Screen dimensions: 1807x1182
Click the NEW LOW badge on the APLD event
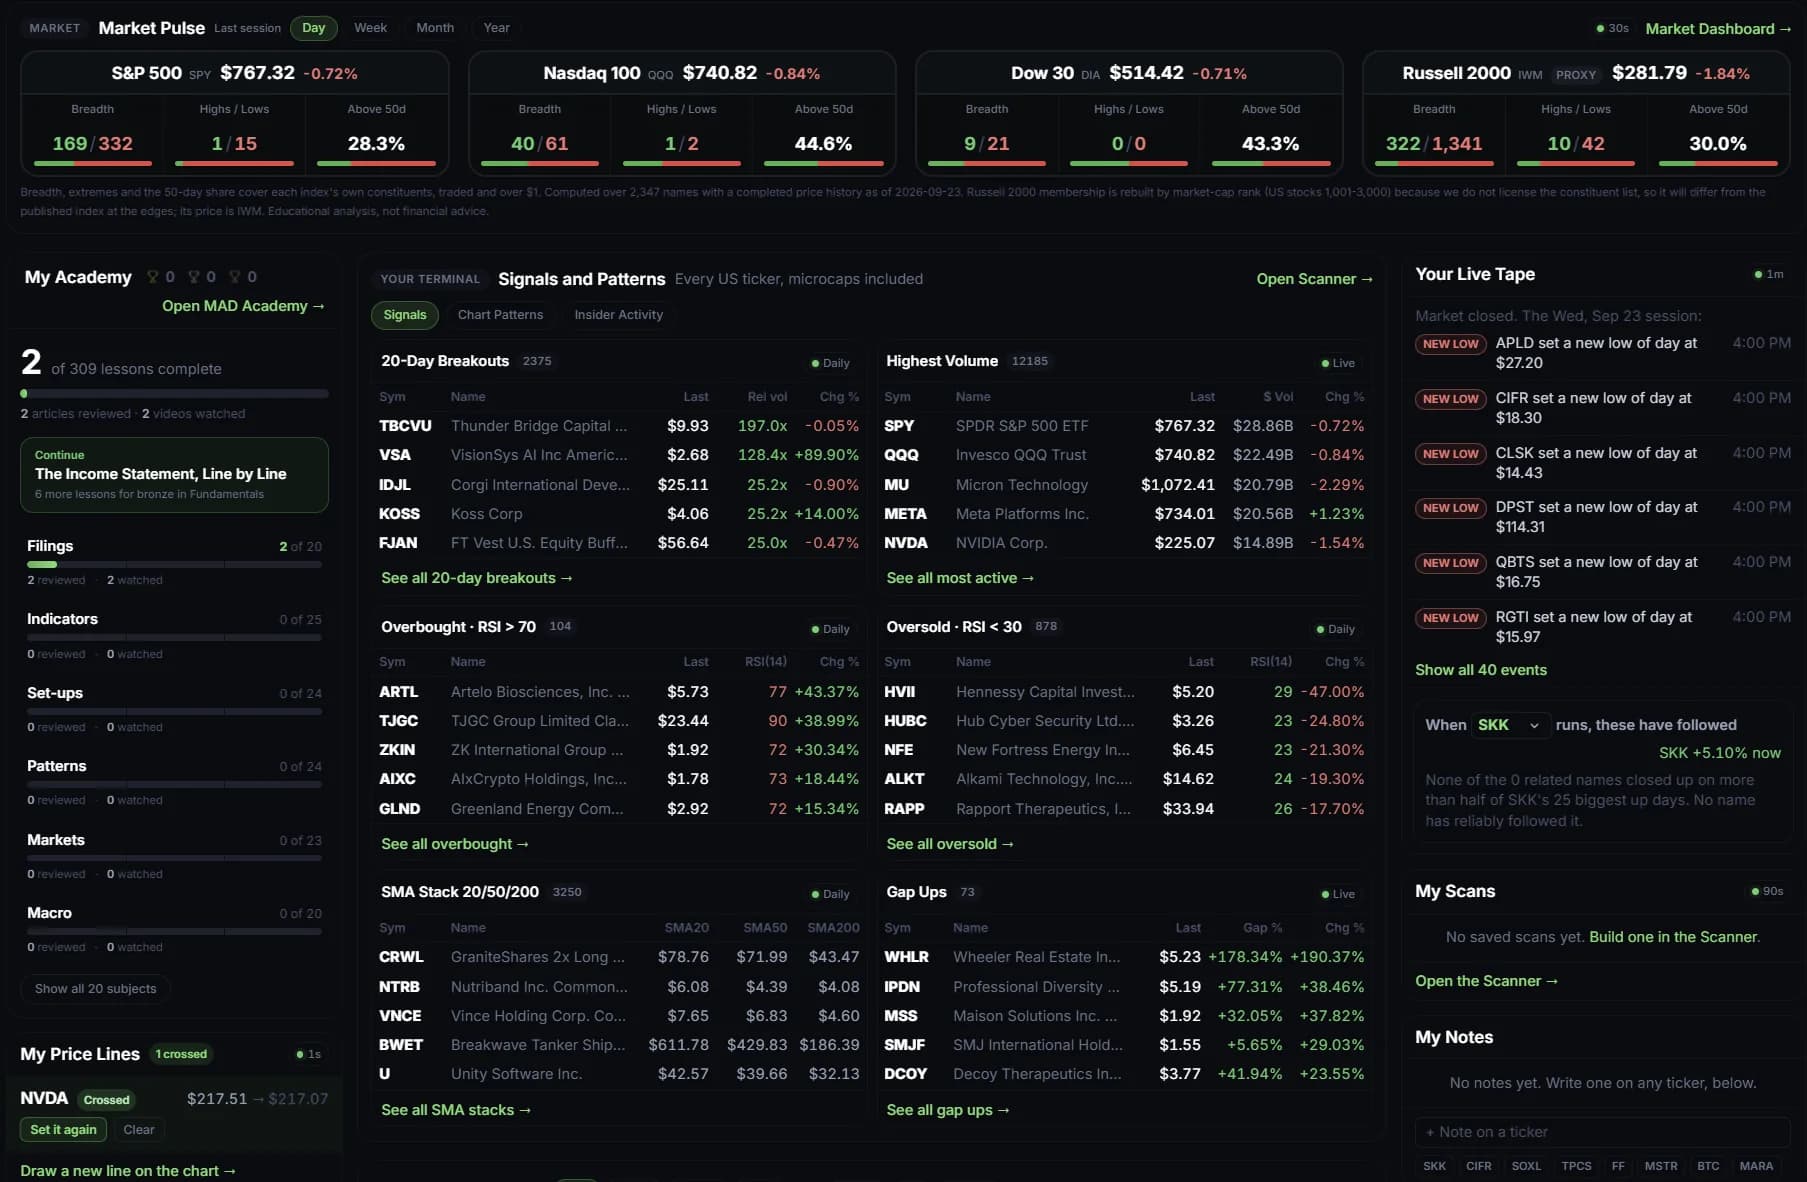[x=1450, y=344]
